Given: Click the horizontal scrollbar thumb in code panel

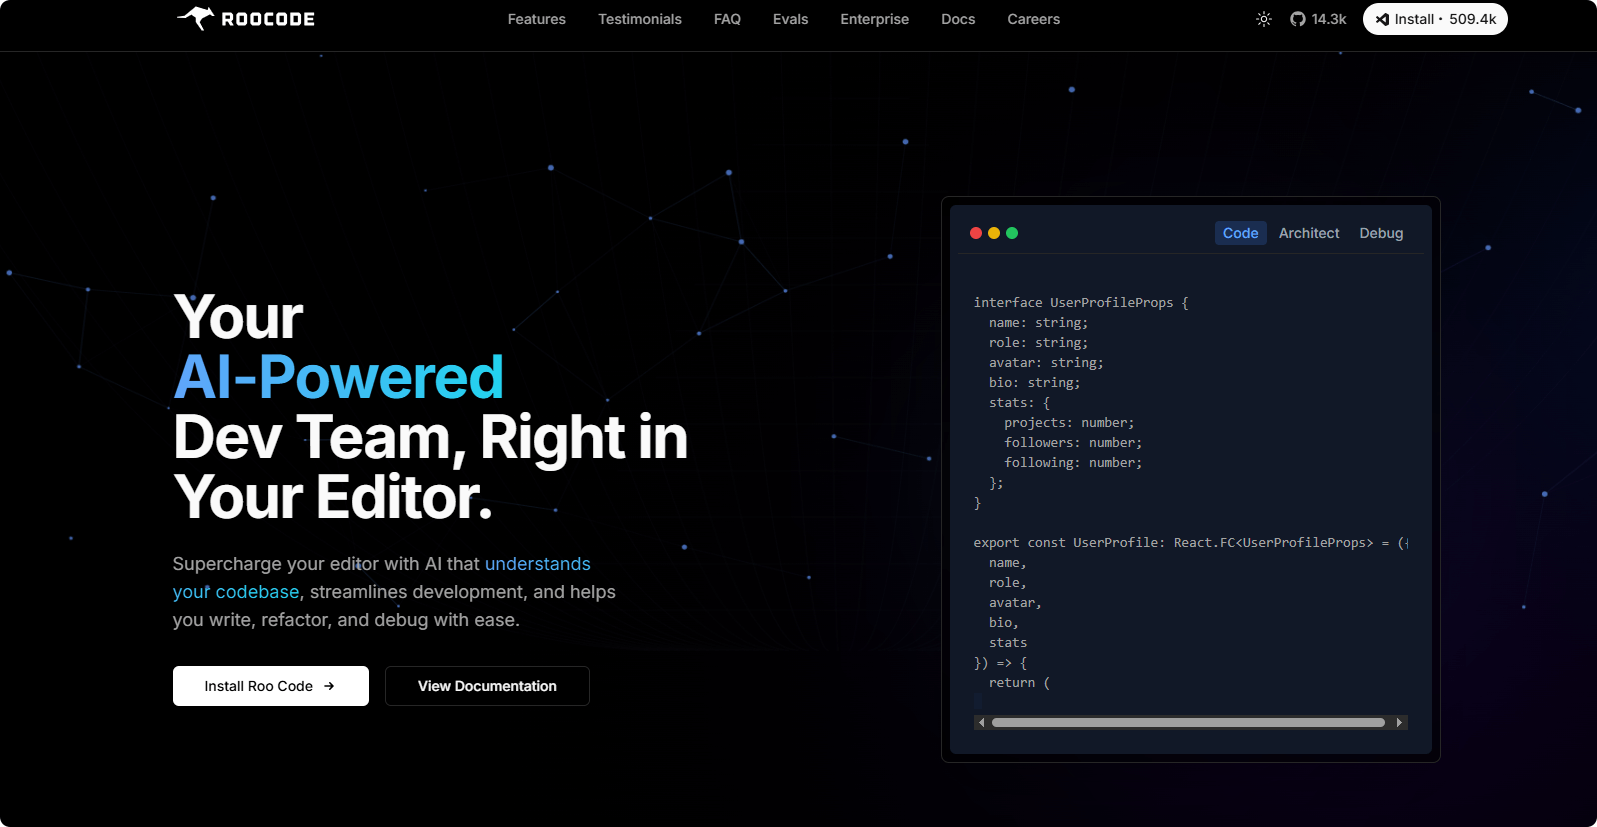Looking at the screenshot, I should (1188, 722).
